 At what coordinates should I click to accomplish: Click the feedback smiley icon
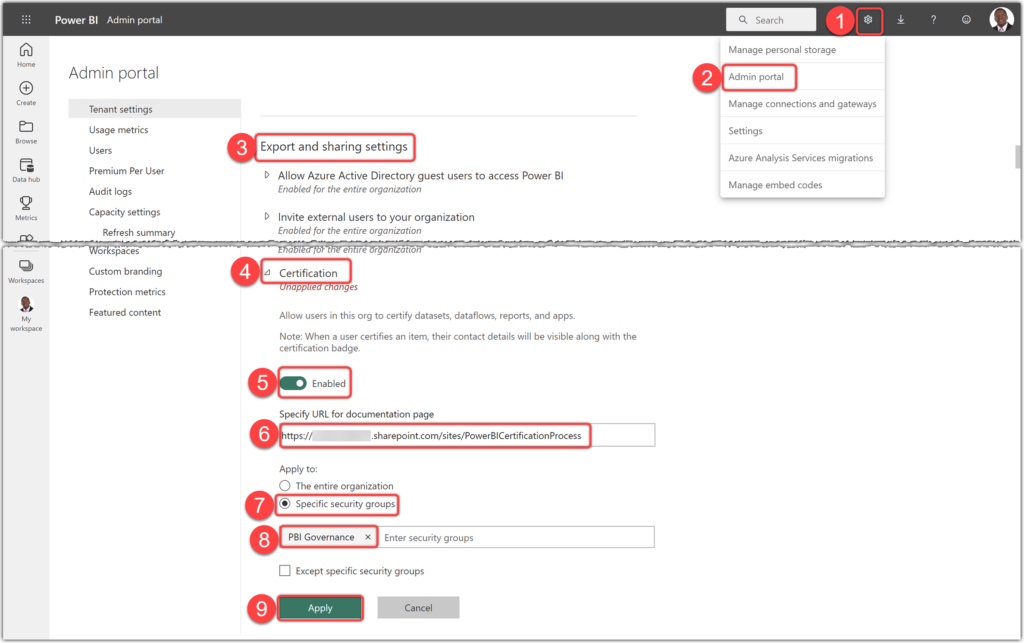coord(966,20)
